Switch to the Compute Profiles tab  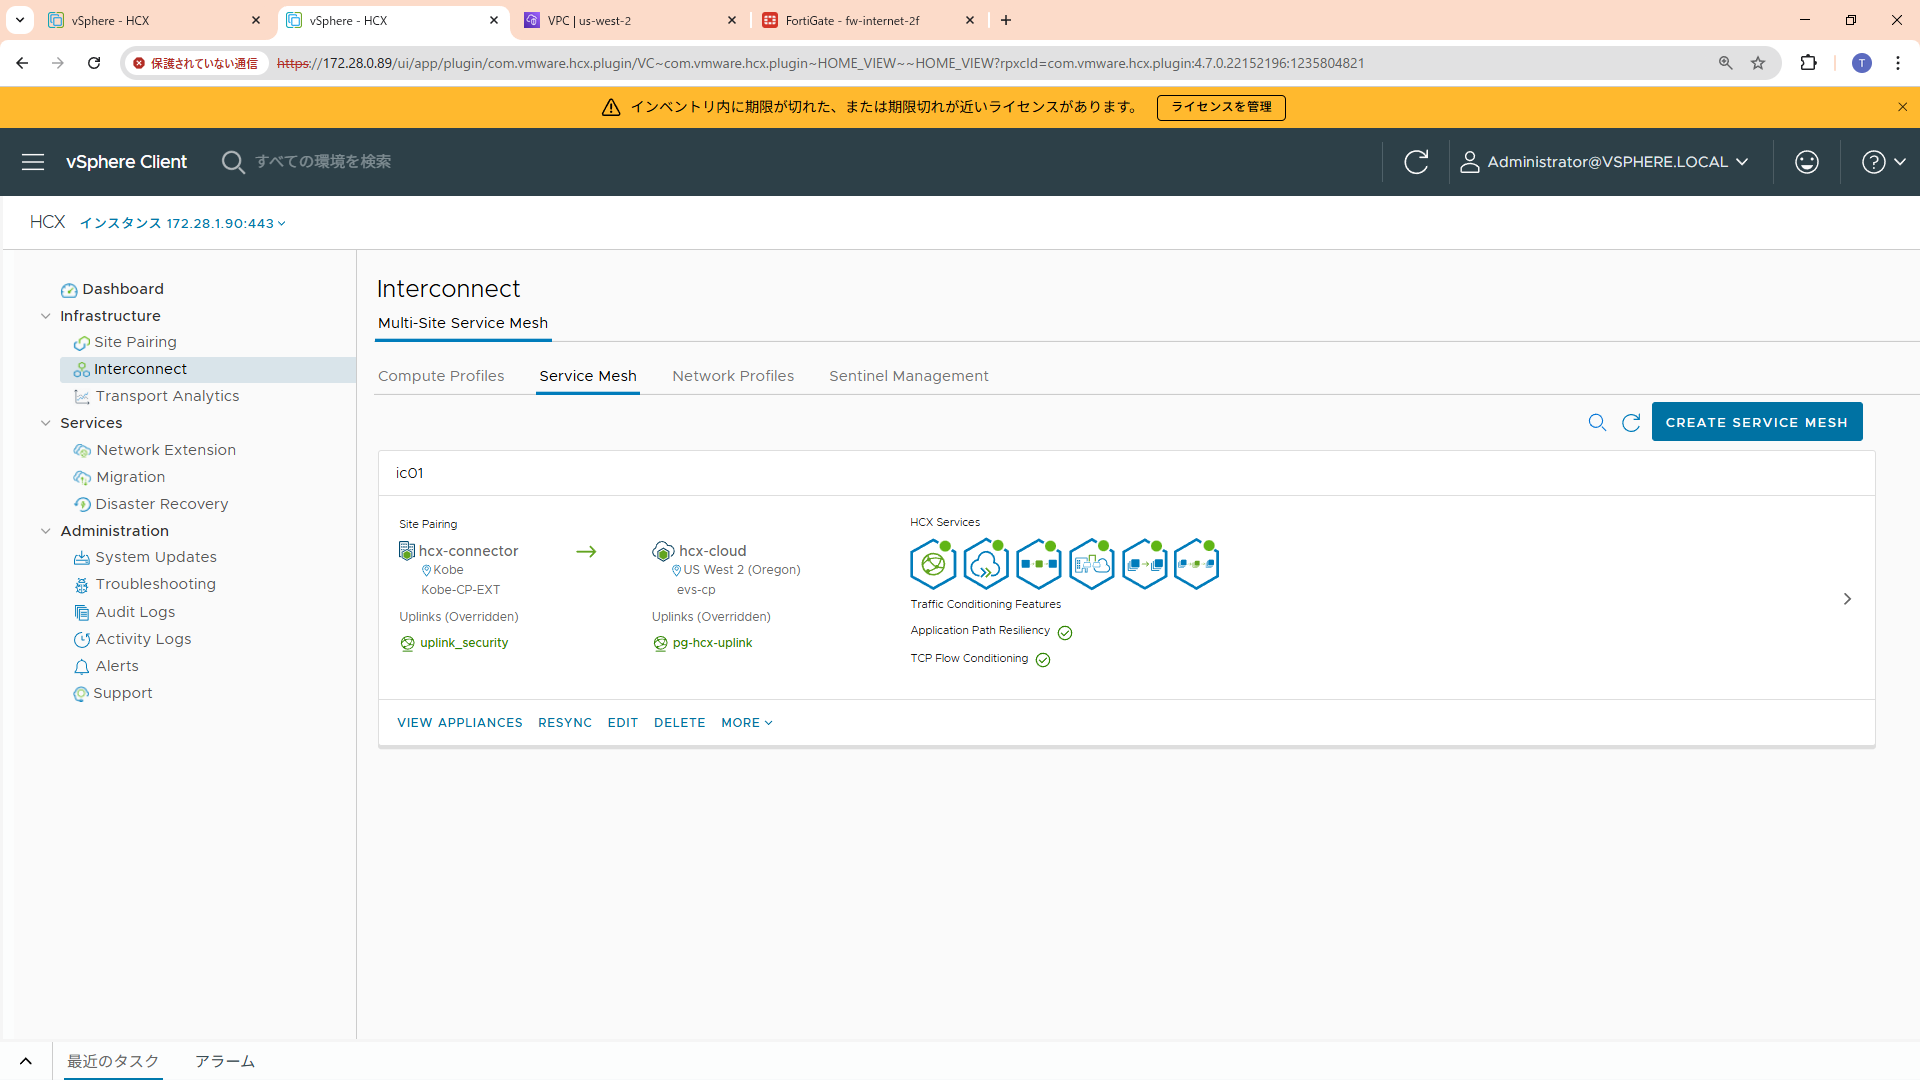441,376
